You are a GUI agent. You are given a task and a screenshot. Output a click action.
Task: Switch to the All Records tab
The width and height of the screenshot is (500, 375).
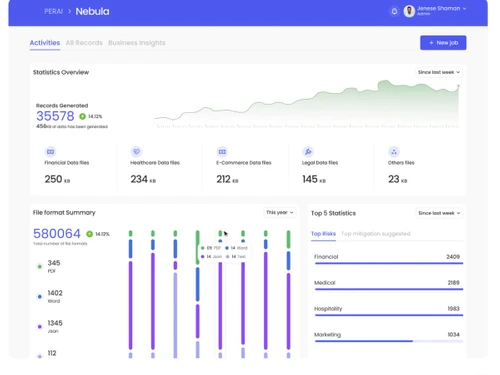pyautogui.click(x=84, y=43)
